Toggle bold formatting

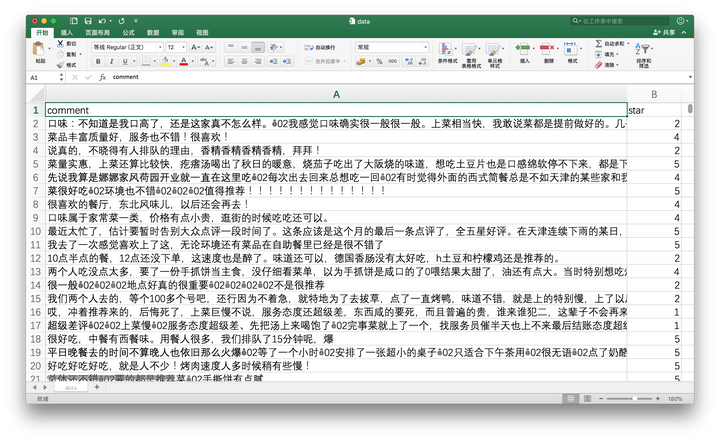point(98,61)
